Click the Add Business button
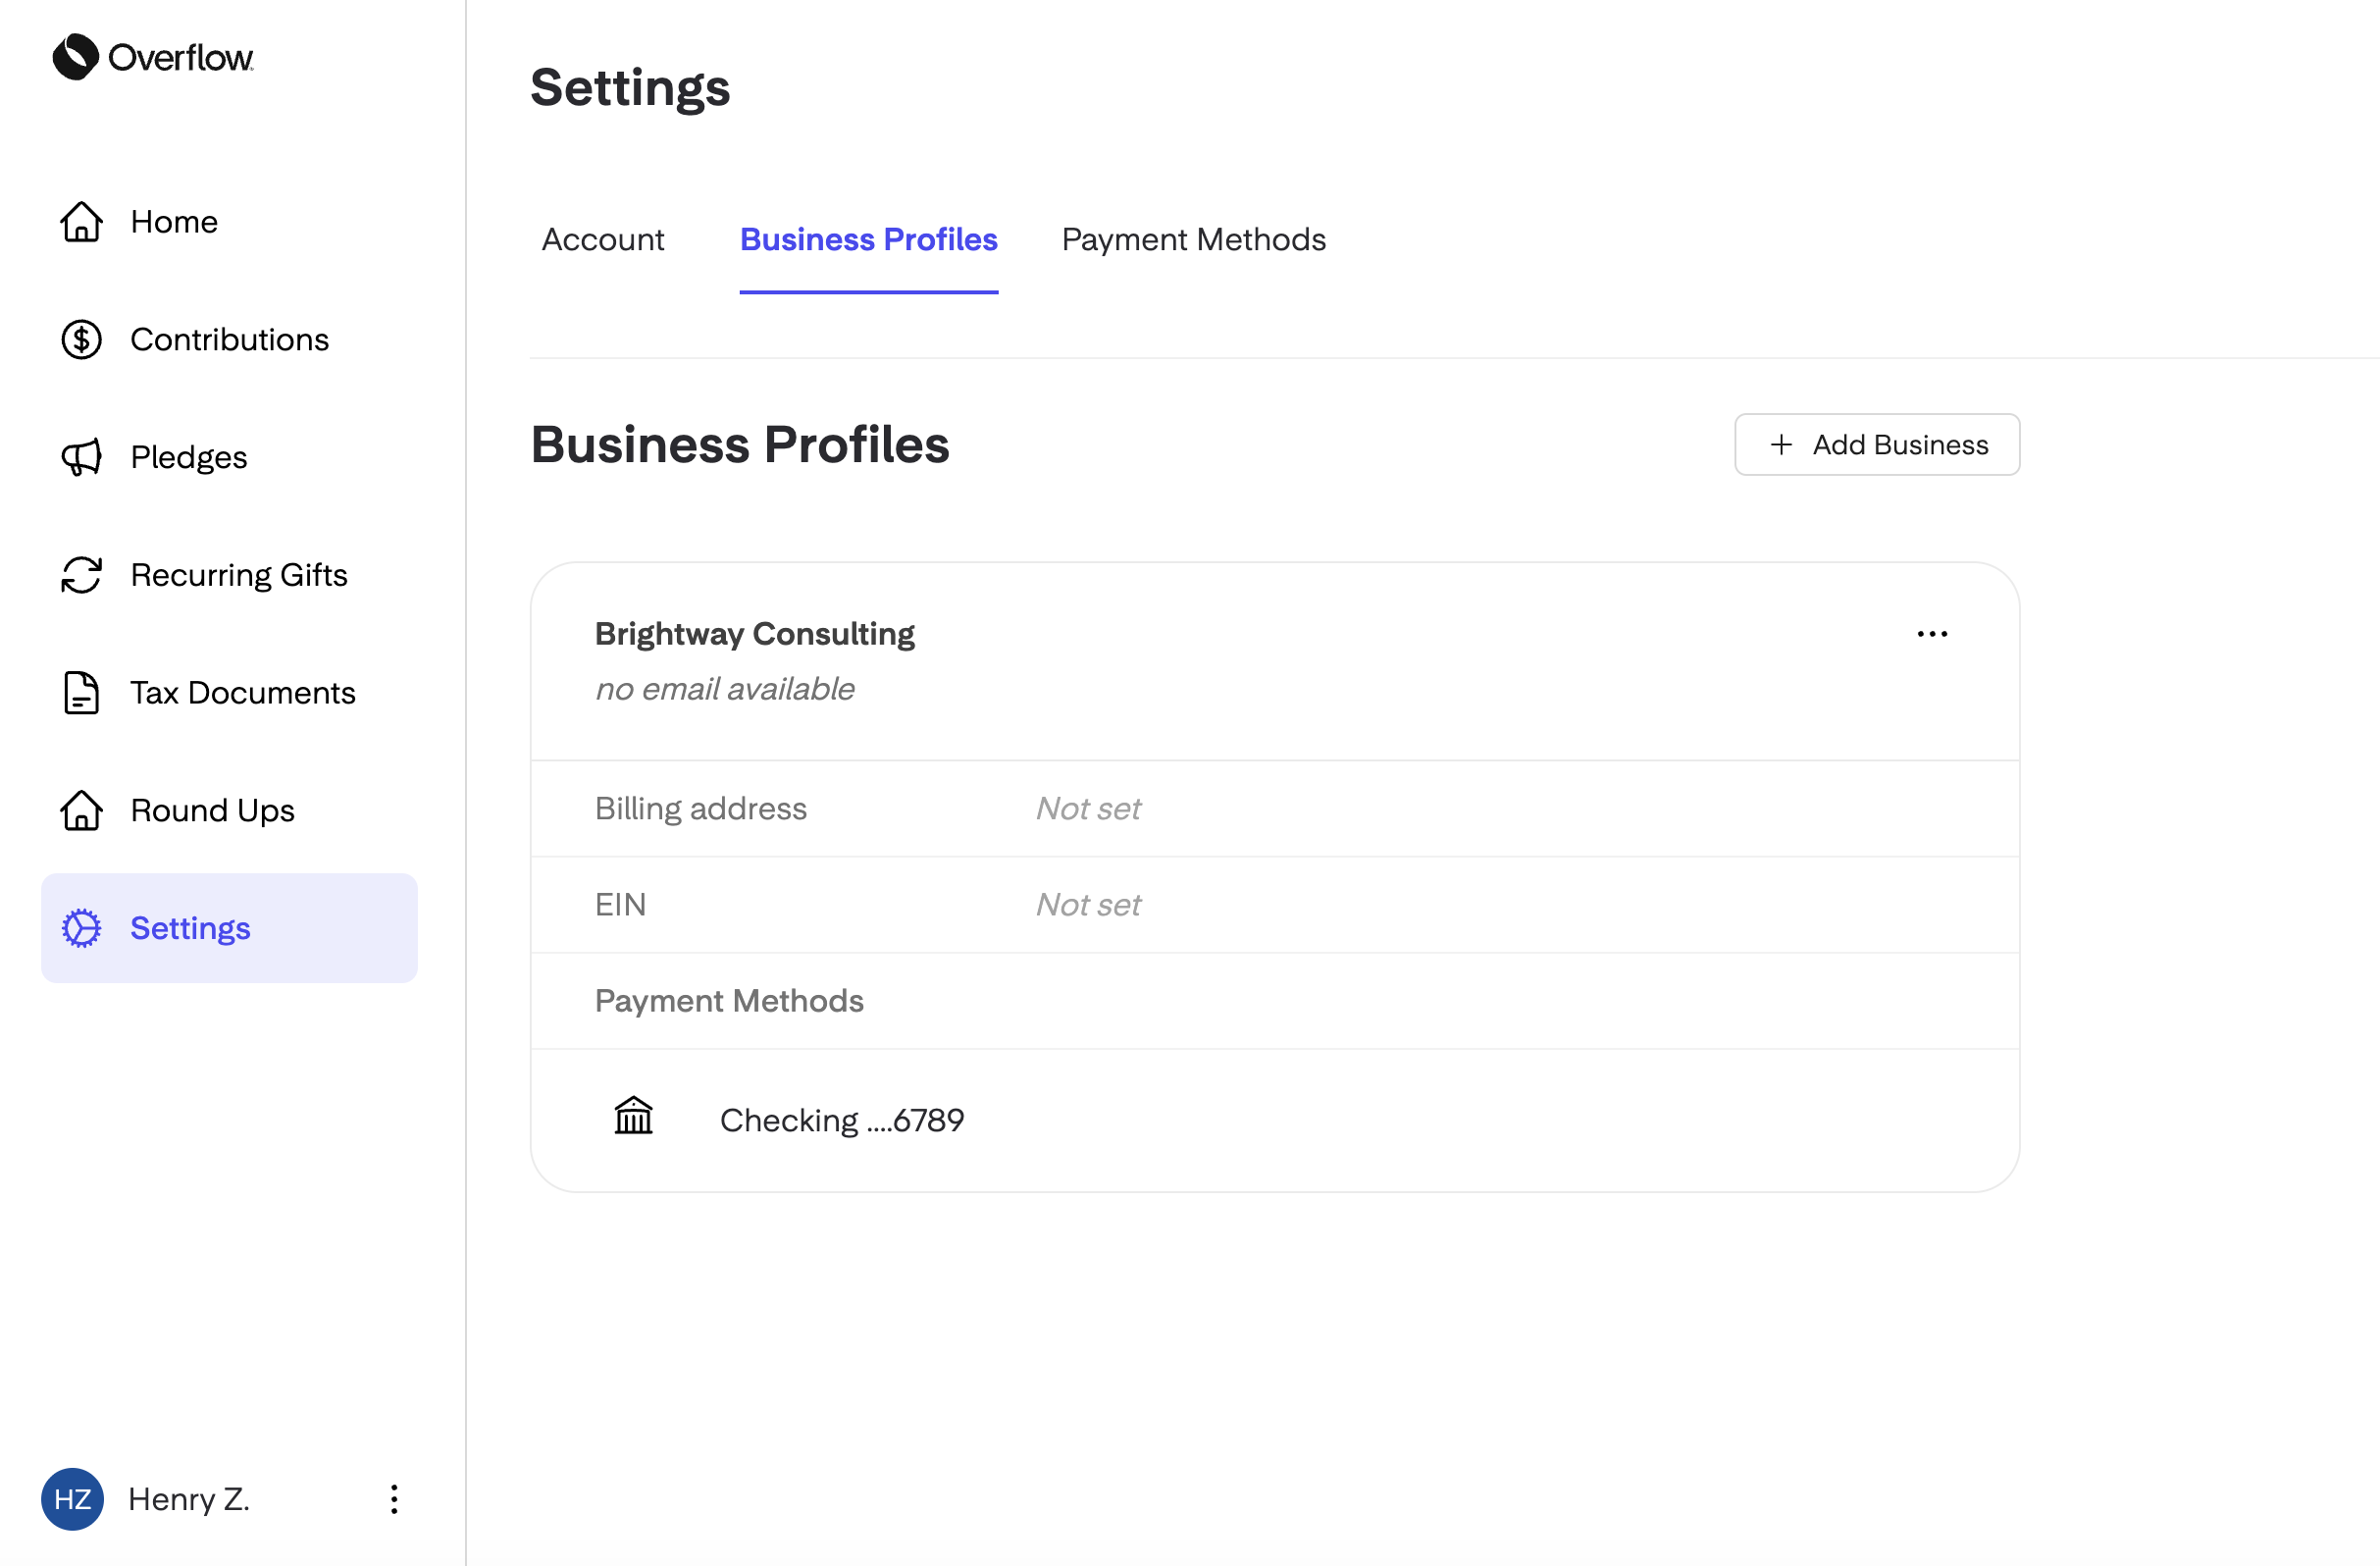The width and height of the screenshot is (2380, 1566). [x=1877, y=445]
